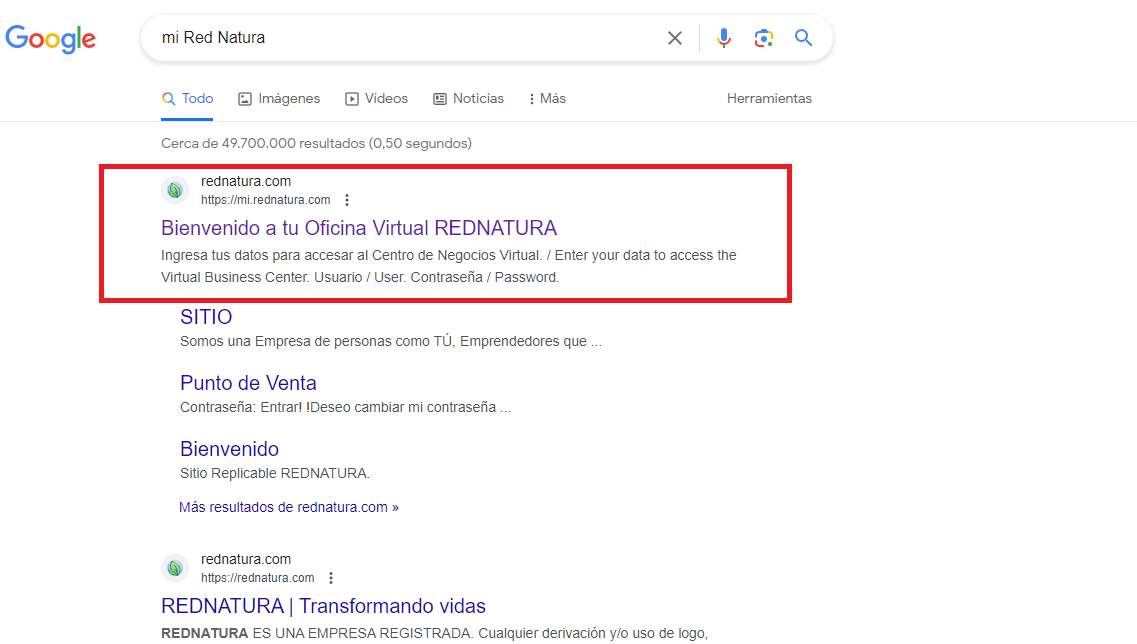Open the Punto de Venta link
The height and width of the screenshot is (644, 1137).
click(248, 383)
